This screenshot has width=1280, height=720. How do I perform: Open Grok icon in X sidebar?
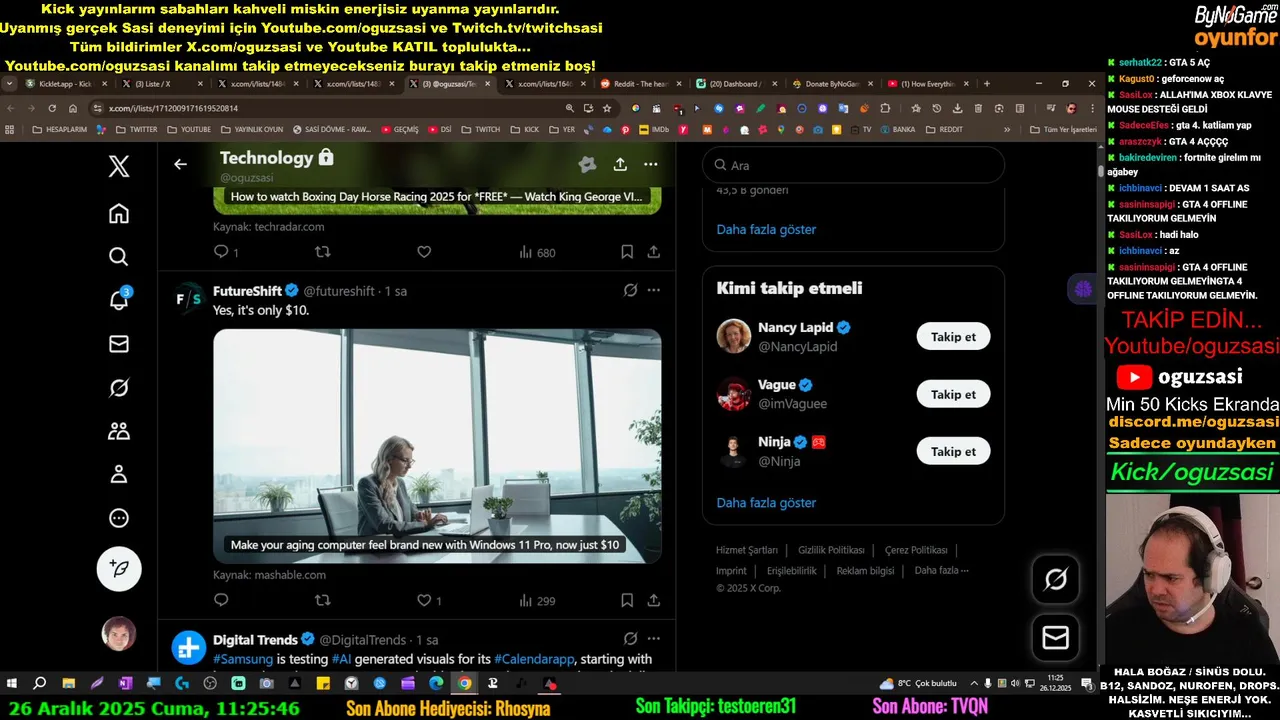[118, 388]
